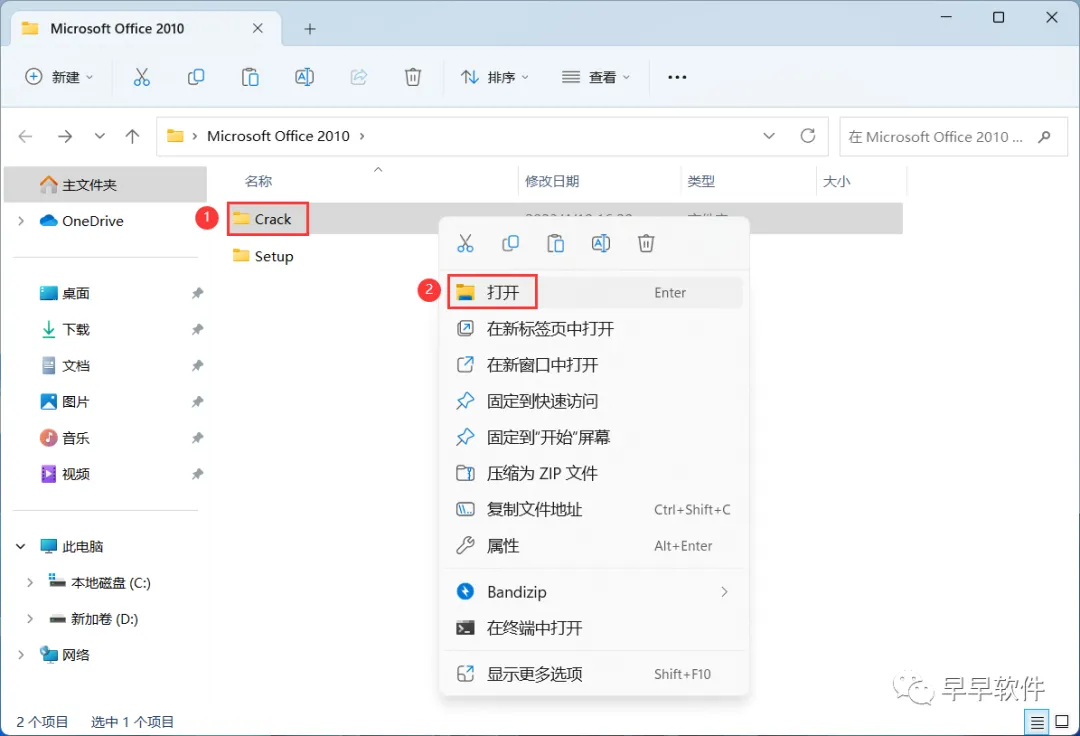Collapse the 此电脑 tree node
The width and height of the screenshot is (1080, 736).
[x=21, y=547]
